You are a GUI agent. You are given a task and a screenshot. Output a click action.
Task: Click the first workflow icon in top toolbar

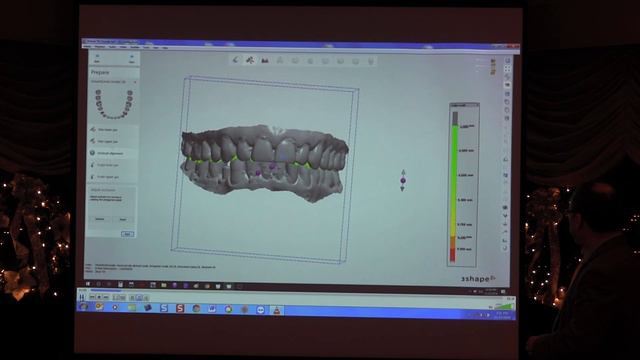pos(235,60)
